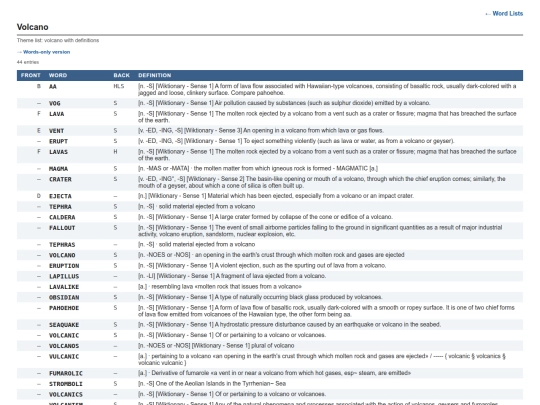
Task: Click the word FALLOUT
Action: pyautogui.click(x=62, y=228)
